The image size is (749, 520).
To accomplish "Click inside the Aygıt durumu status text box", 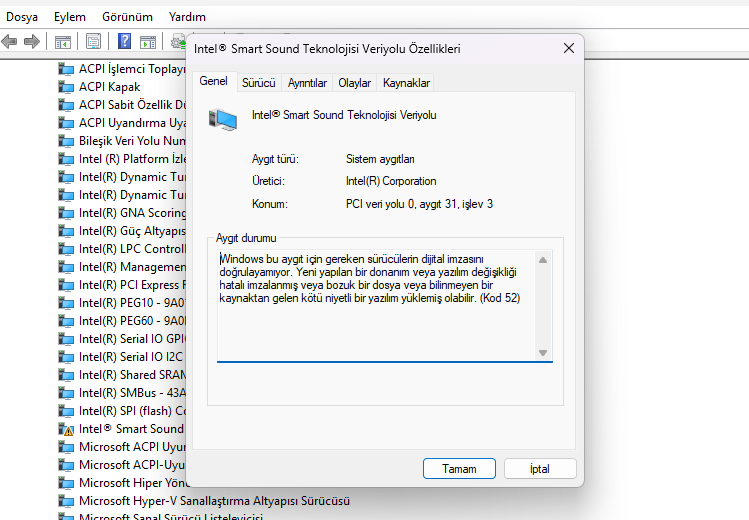I will (376, 306).
